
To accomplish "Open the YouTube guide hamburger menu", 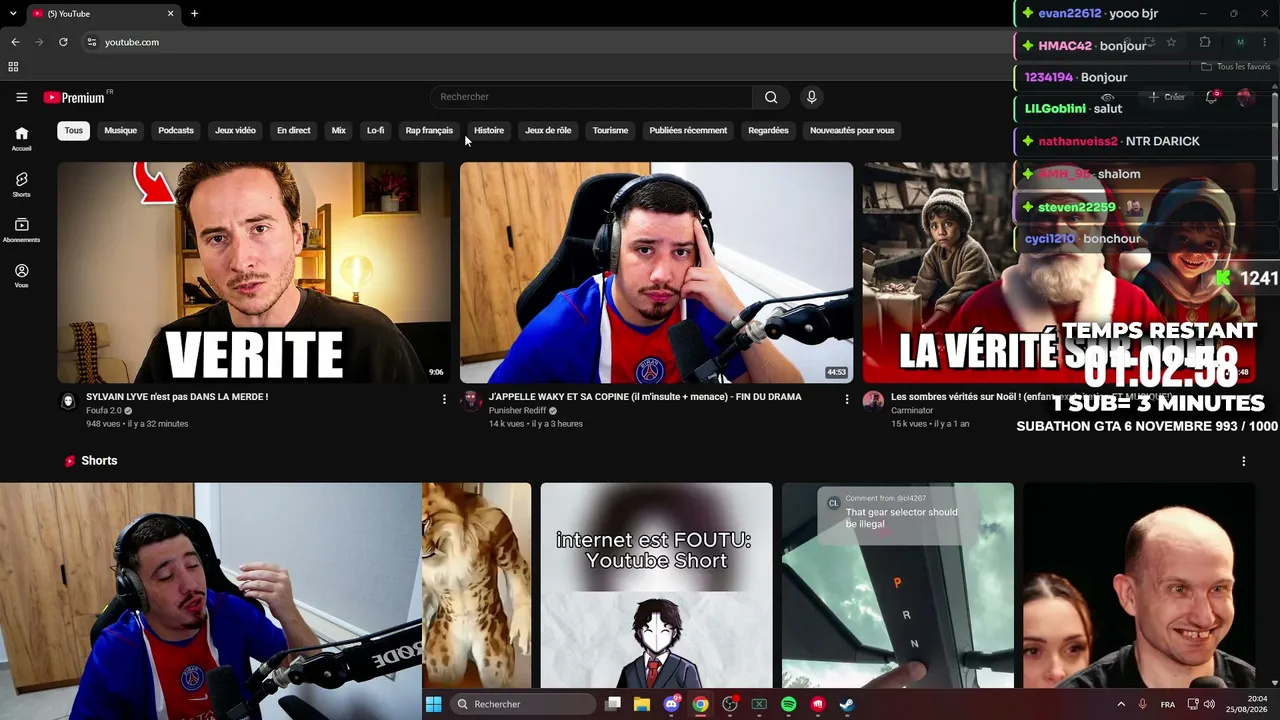I will (x=21, y=97).
